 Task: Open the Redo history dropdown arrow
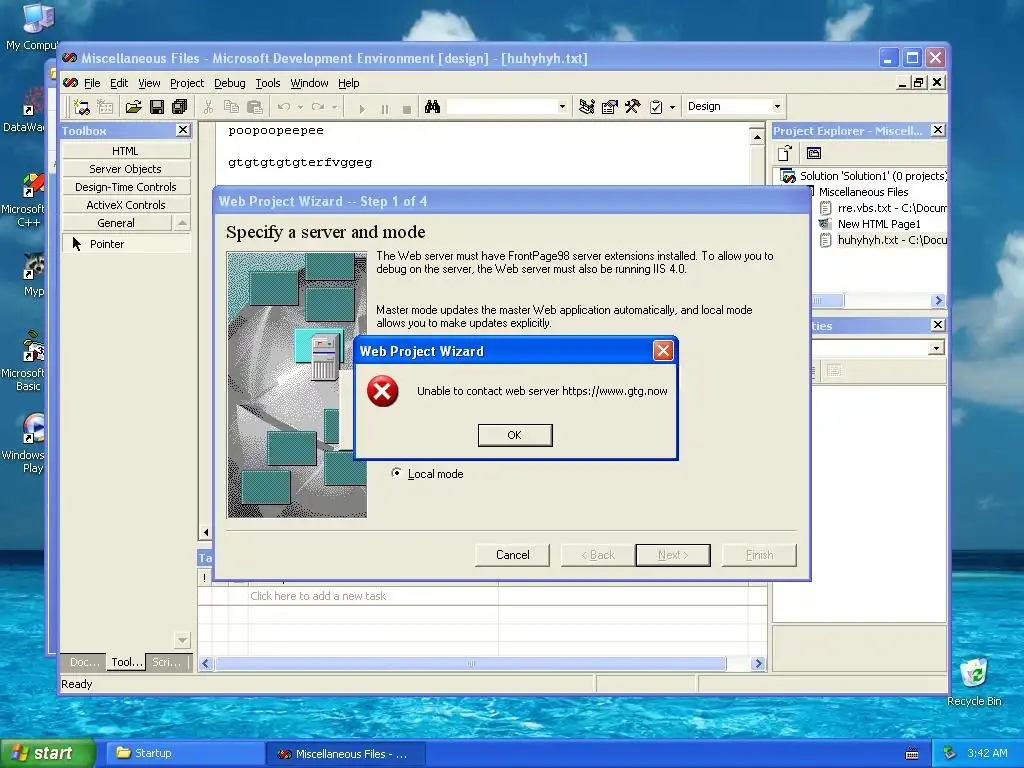pyautogui.click(x=334, y=107)
